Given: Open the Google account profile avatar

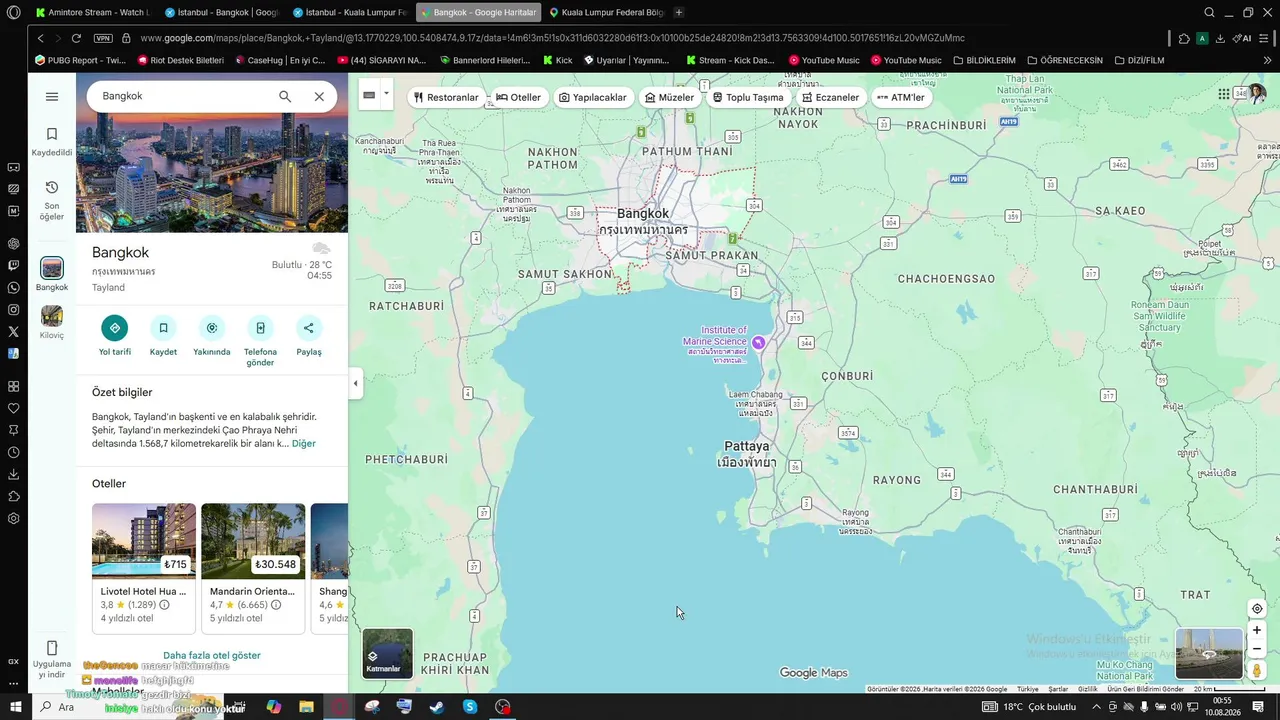Looking at the screenshot, I should click(1256, 94).
